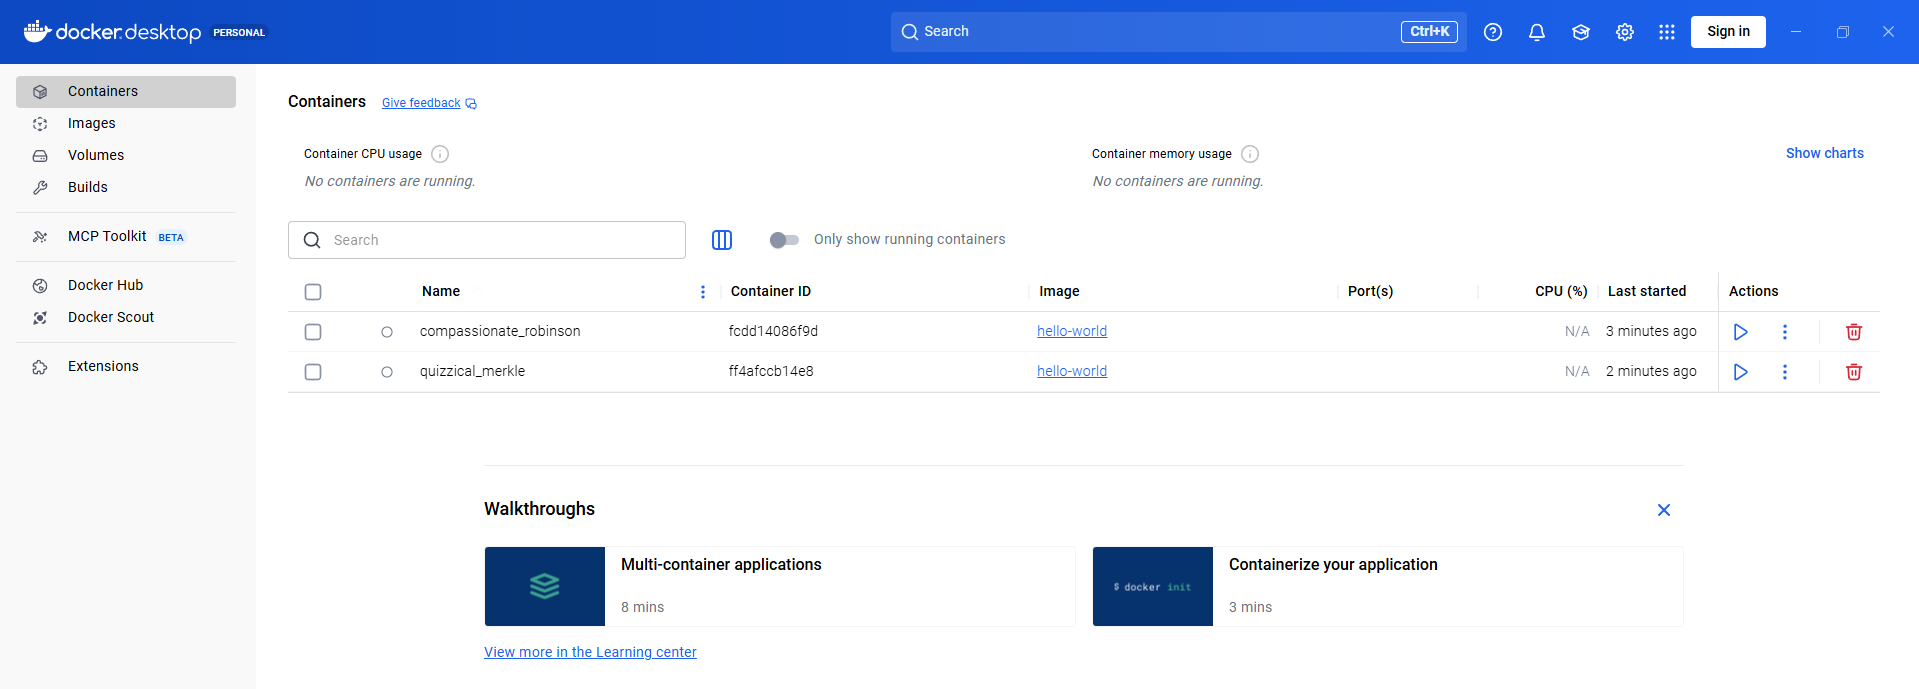Open Settings gear icon

[x=1625, y=32]
